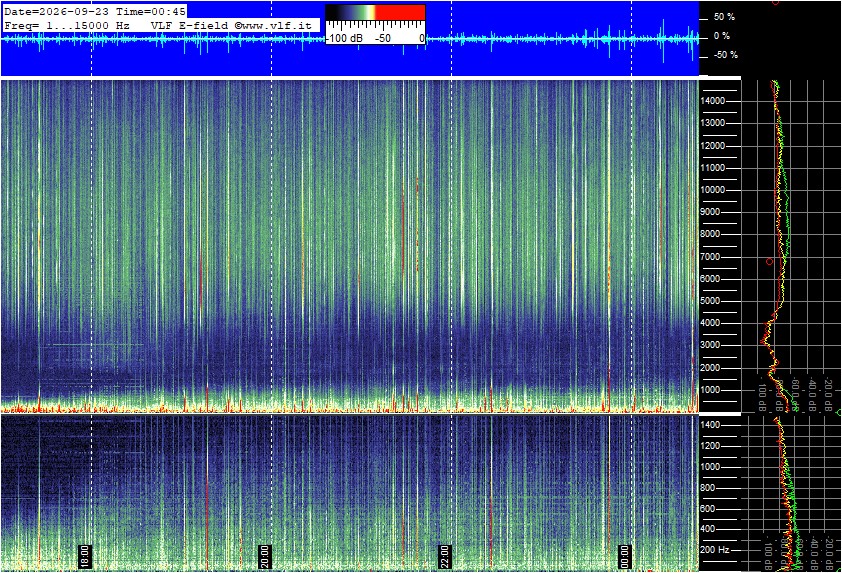Click the -50 % amplitude scale label
This screenshot has height=573, width=842.
tap(725, 55)
